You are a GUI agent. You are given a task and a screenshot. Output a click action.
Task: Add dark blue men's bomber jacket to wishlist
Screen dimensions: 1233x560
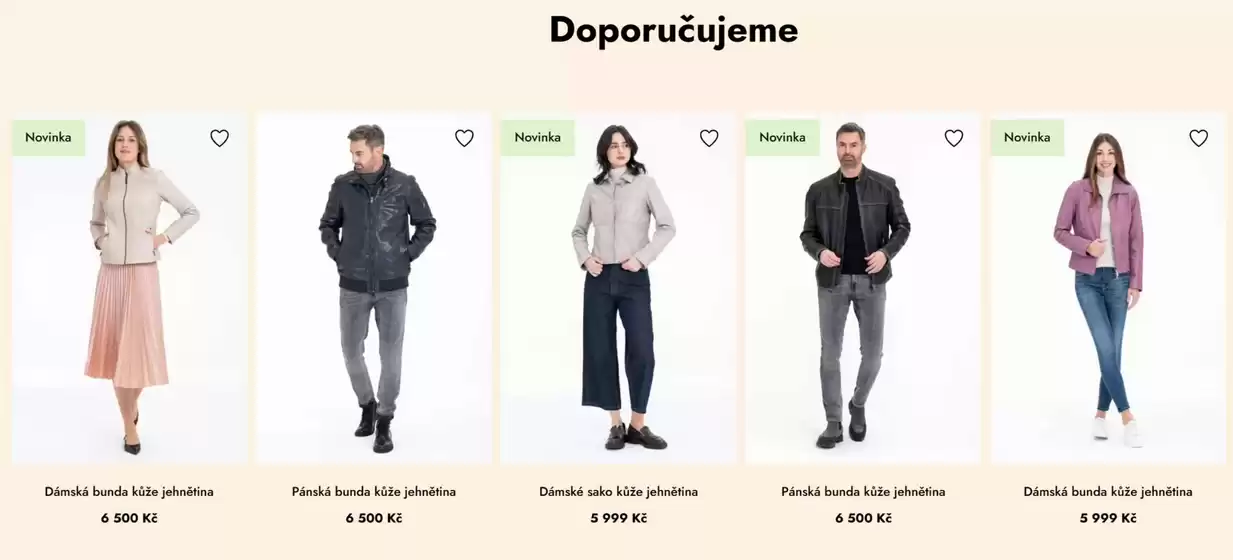(x=464, y=138)
